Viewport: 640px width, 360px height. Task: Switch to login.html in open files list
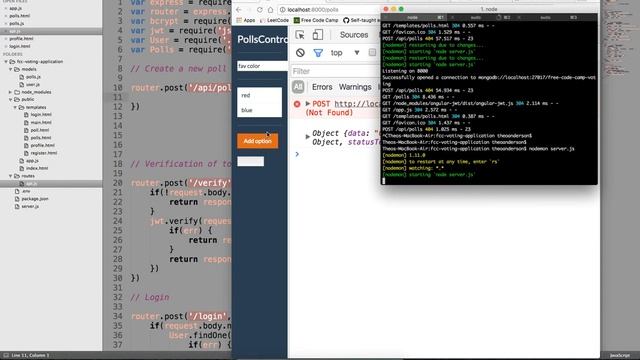pos(20,46)
